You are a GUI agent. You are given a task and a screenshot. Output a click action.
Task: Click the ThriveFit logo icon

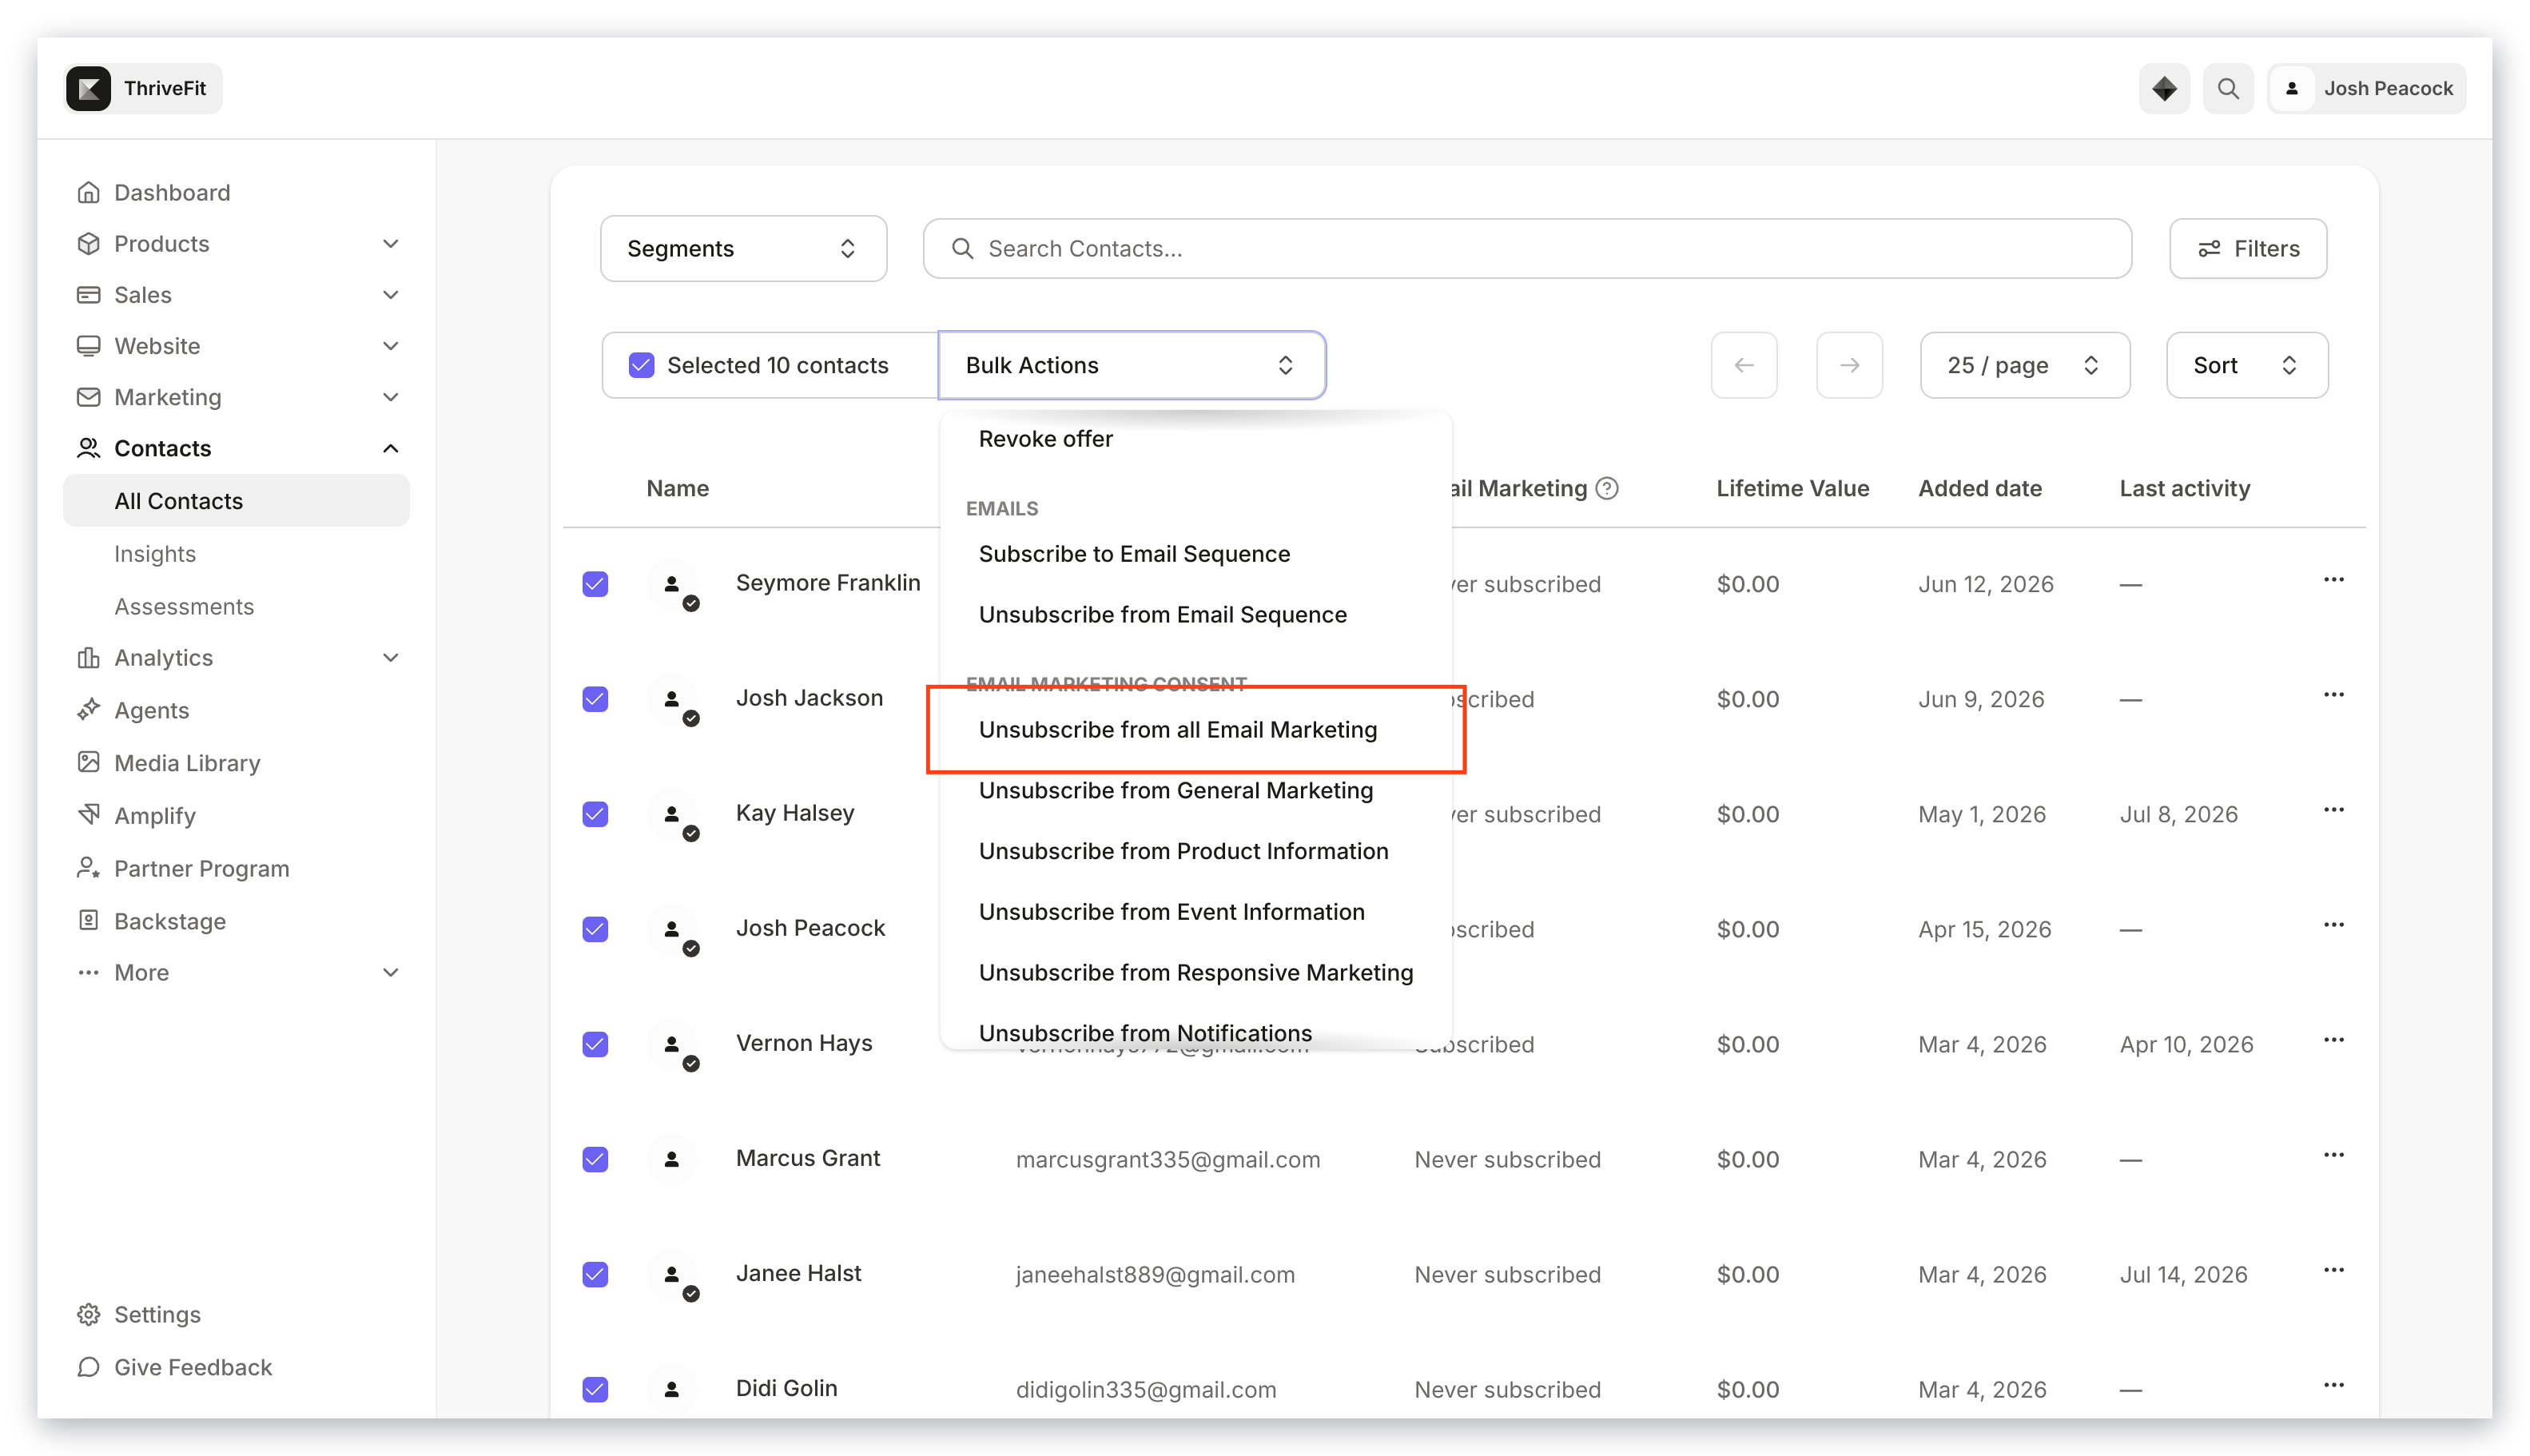point(88,88)
